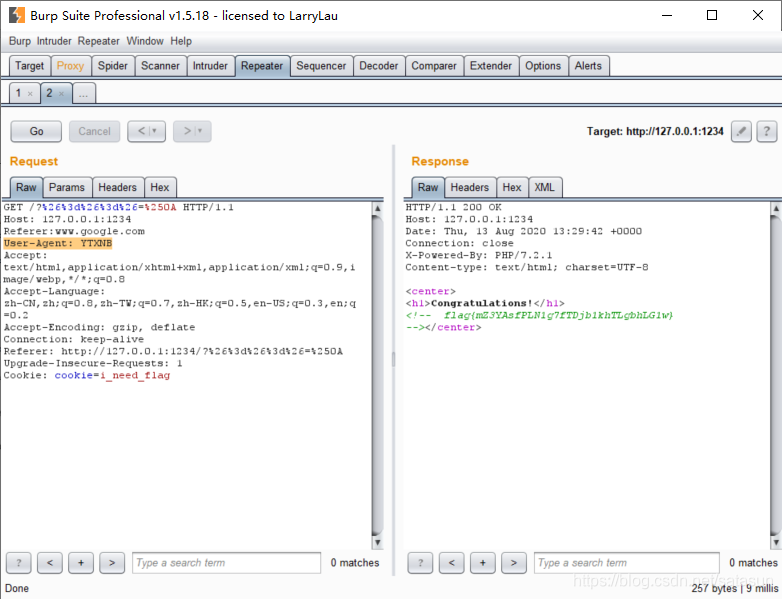
Task: Open a new Repeater tab via the ellipsis tab
Action: pos(84,93)
